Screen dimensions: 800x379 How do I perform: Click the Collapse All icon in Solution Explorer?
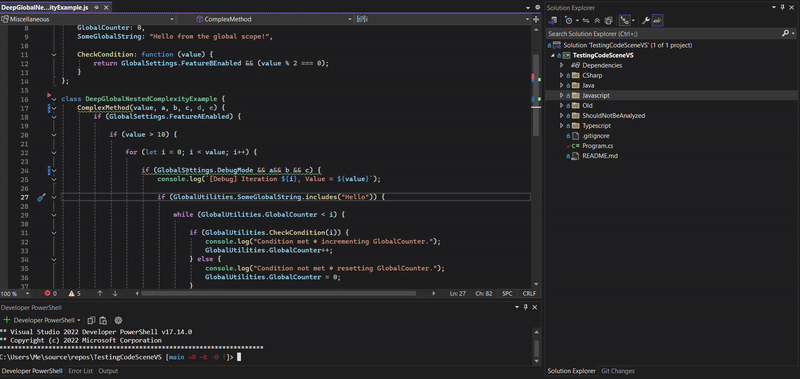pos(597,21)
